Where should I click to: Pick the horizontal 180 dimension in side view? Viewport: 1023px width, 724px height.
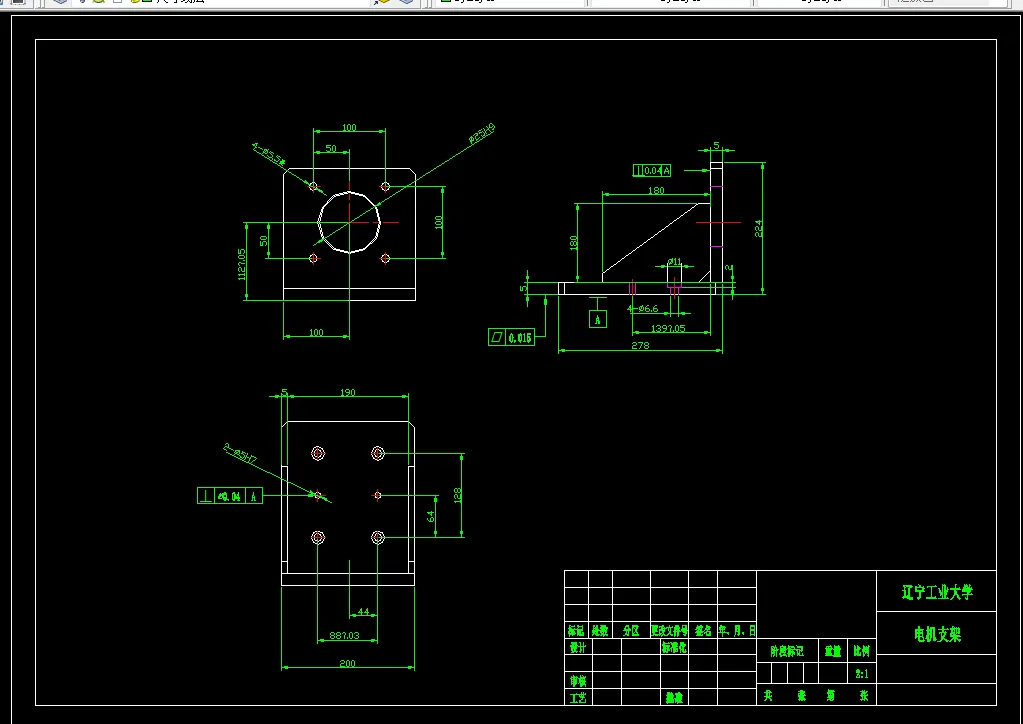(656, 190)
